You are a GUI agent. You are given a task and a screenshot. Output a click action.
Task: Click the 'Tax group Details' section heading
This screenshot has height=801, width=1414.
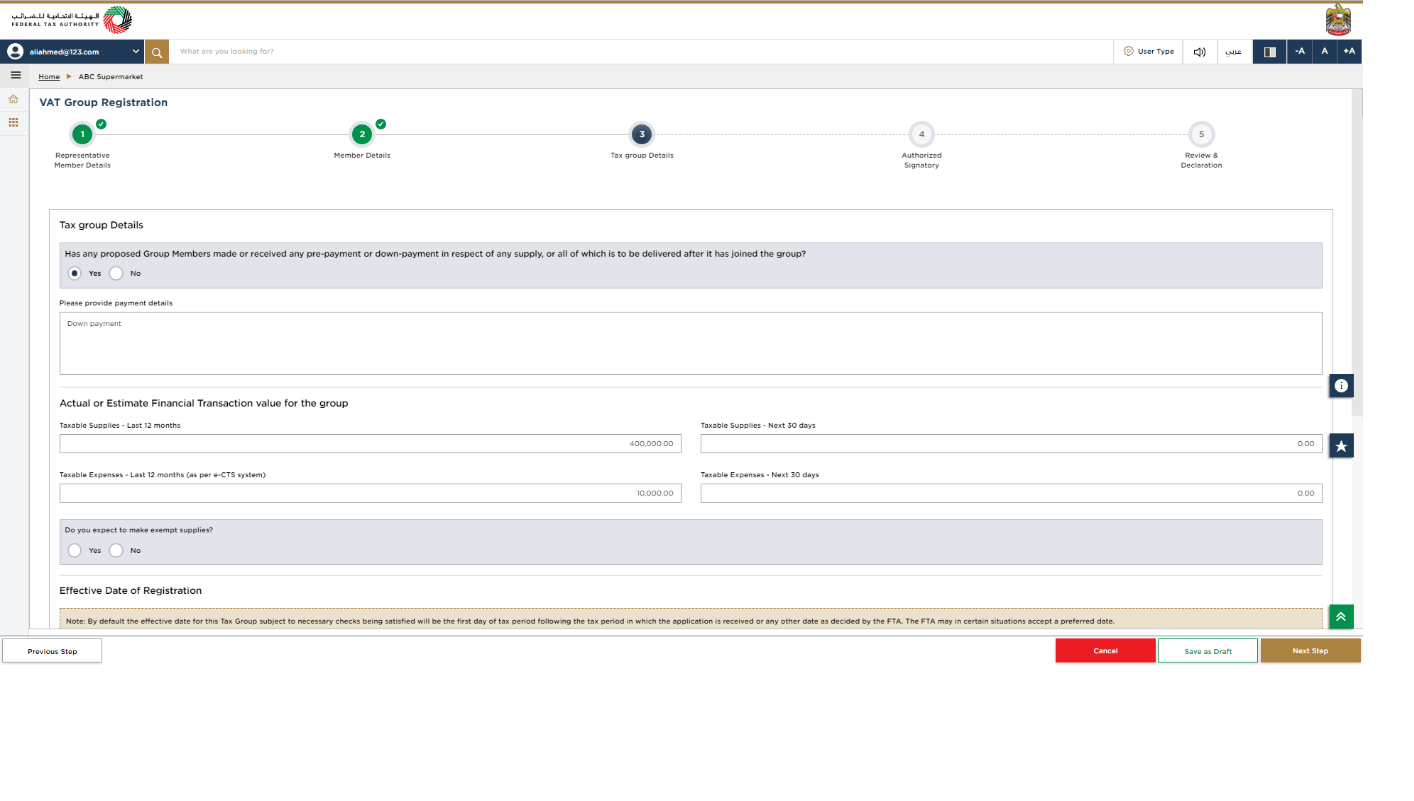pyautogui.click(x=101, y=225)
